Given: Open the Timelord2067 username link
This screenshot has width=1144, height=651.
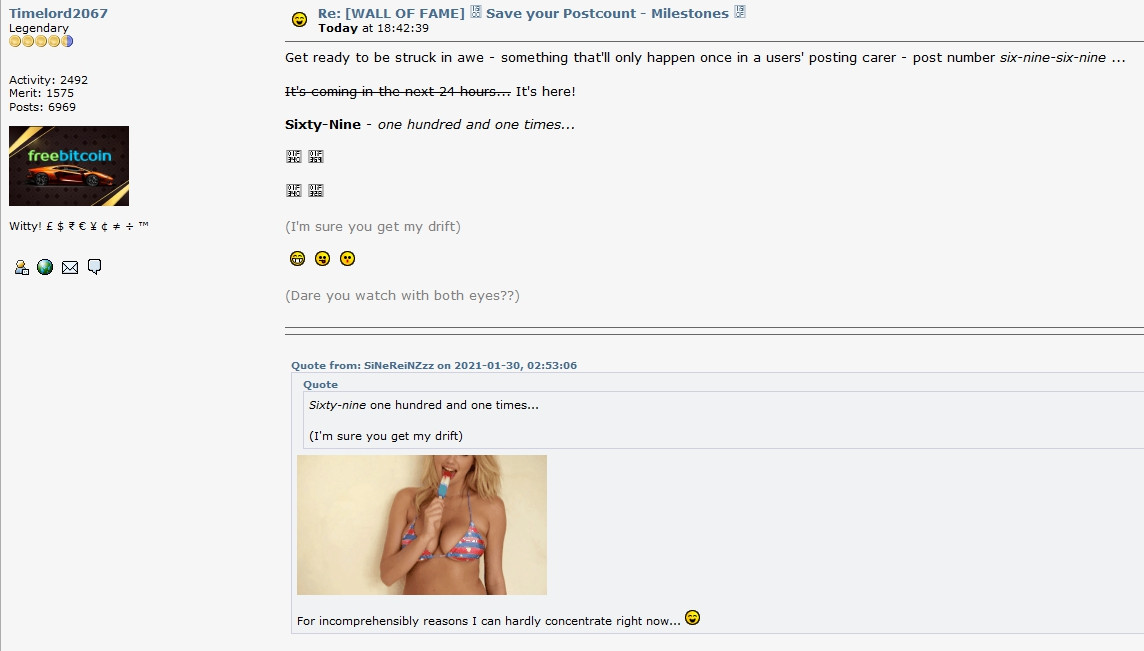Looking at the screenshot, I should 58,13.
